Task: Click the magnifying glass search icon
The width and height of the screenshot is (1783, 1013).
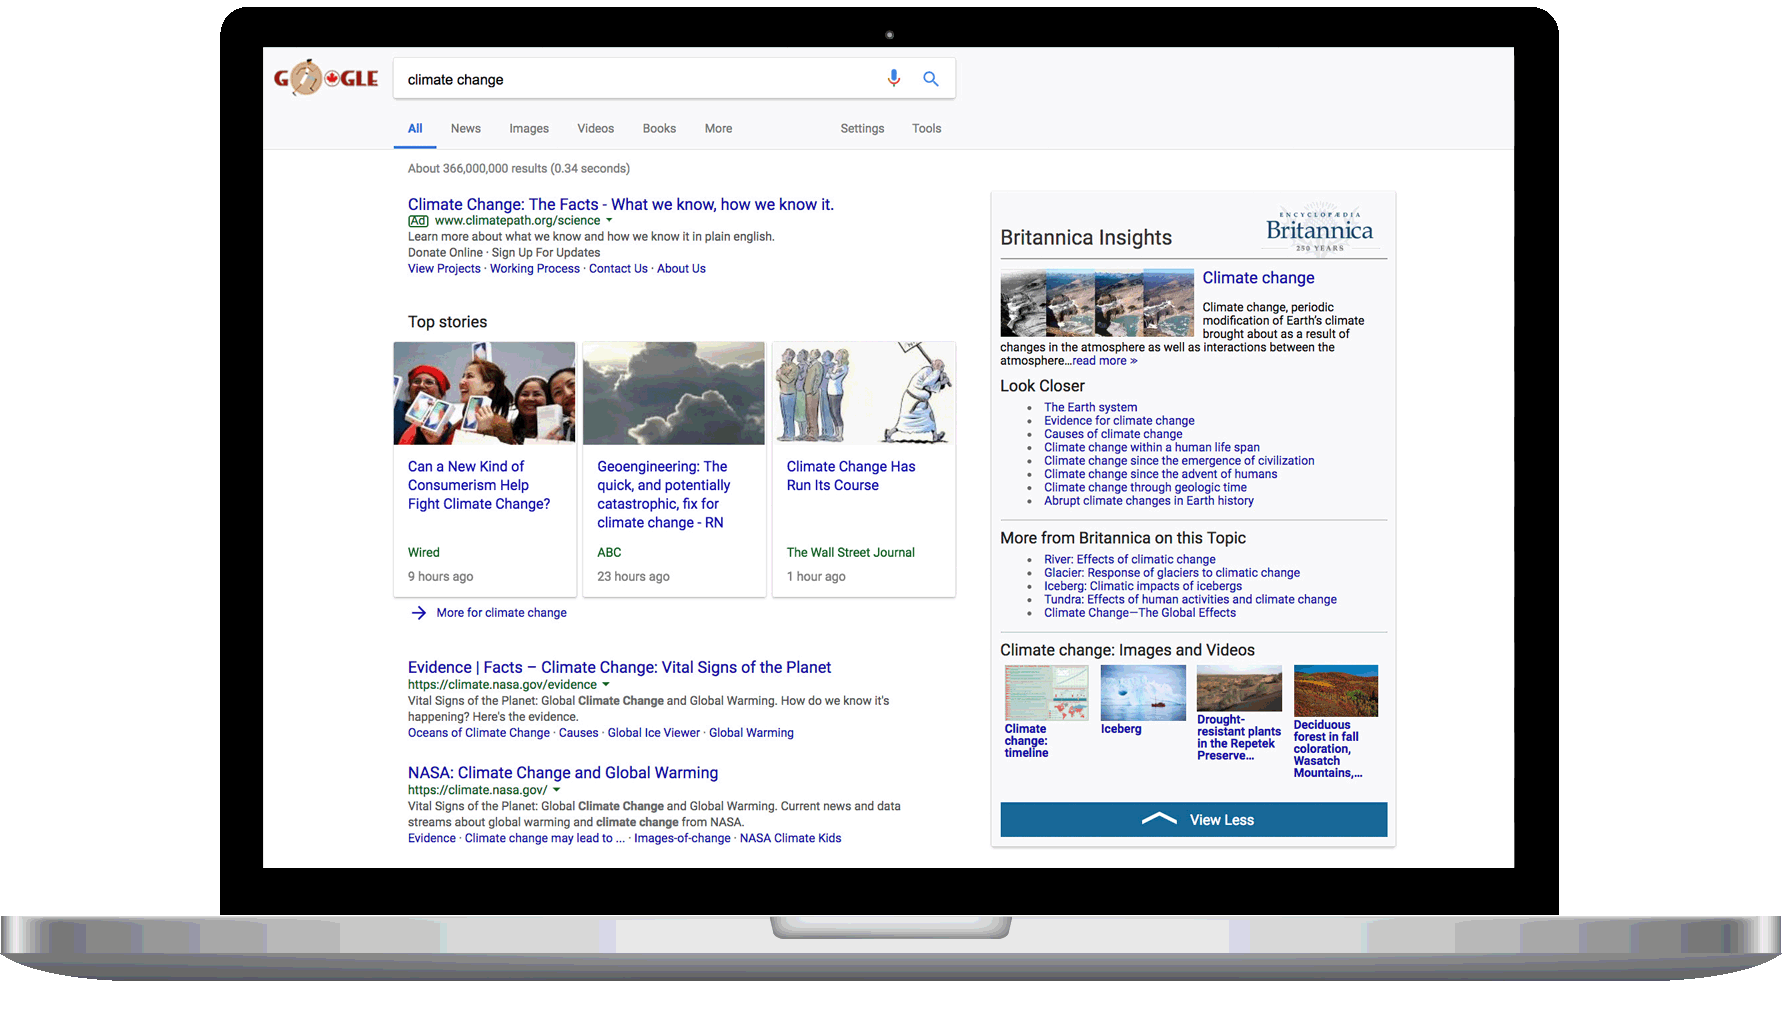Action: tap(930, 79)
